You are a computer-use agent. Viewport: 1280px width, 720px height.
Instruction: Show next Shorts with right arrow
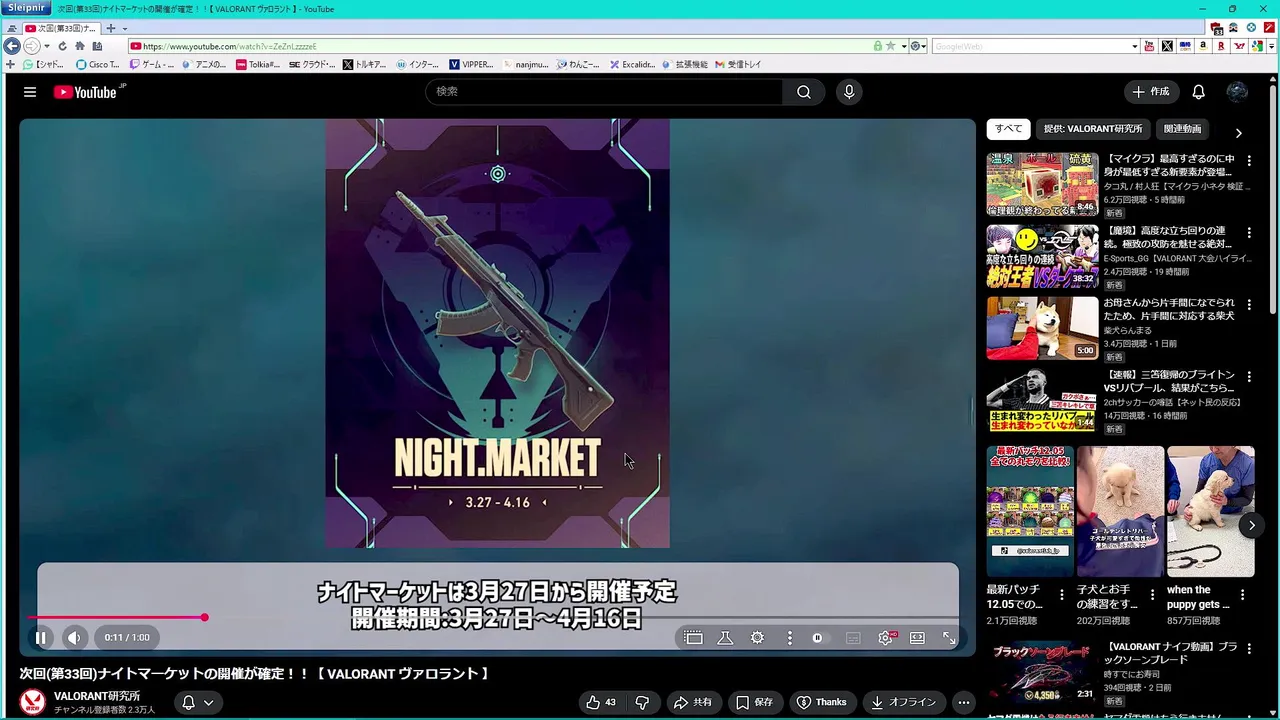tap(1251, 525)
